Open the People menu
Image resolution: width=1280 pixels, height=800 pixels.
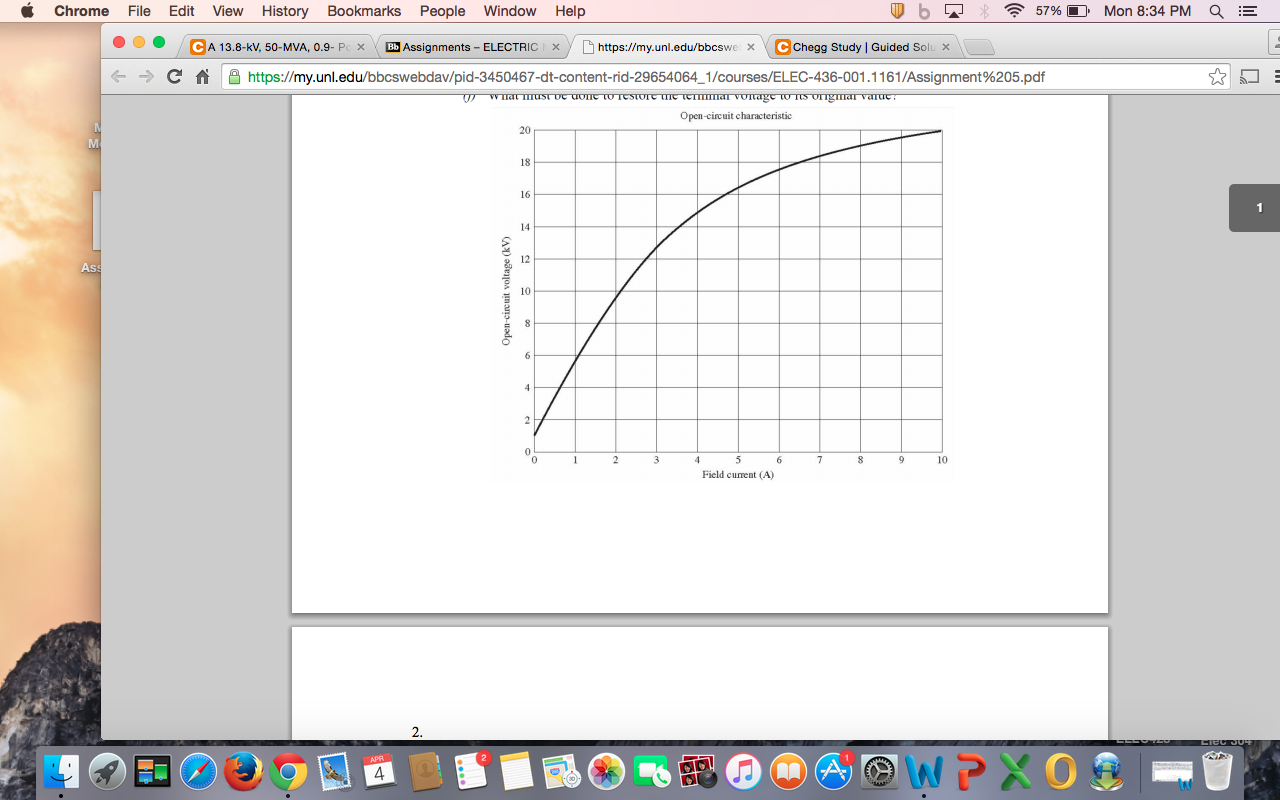(442, 11)
